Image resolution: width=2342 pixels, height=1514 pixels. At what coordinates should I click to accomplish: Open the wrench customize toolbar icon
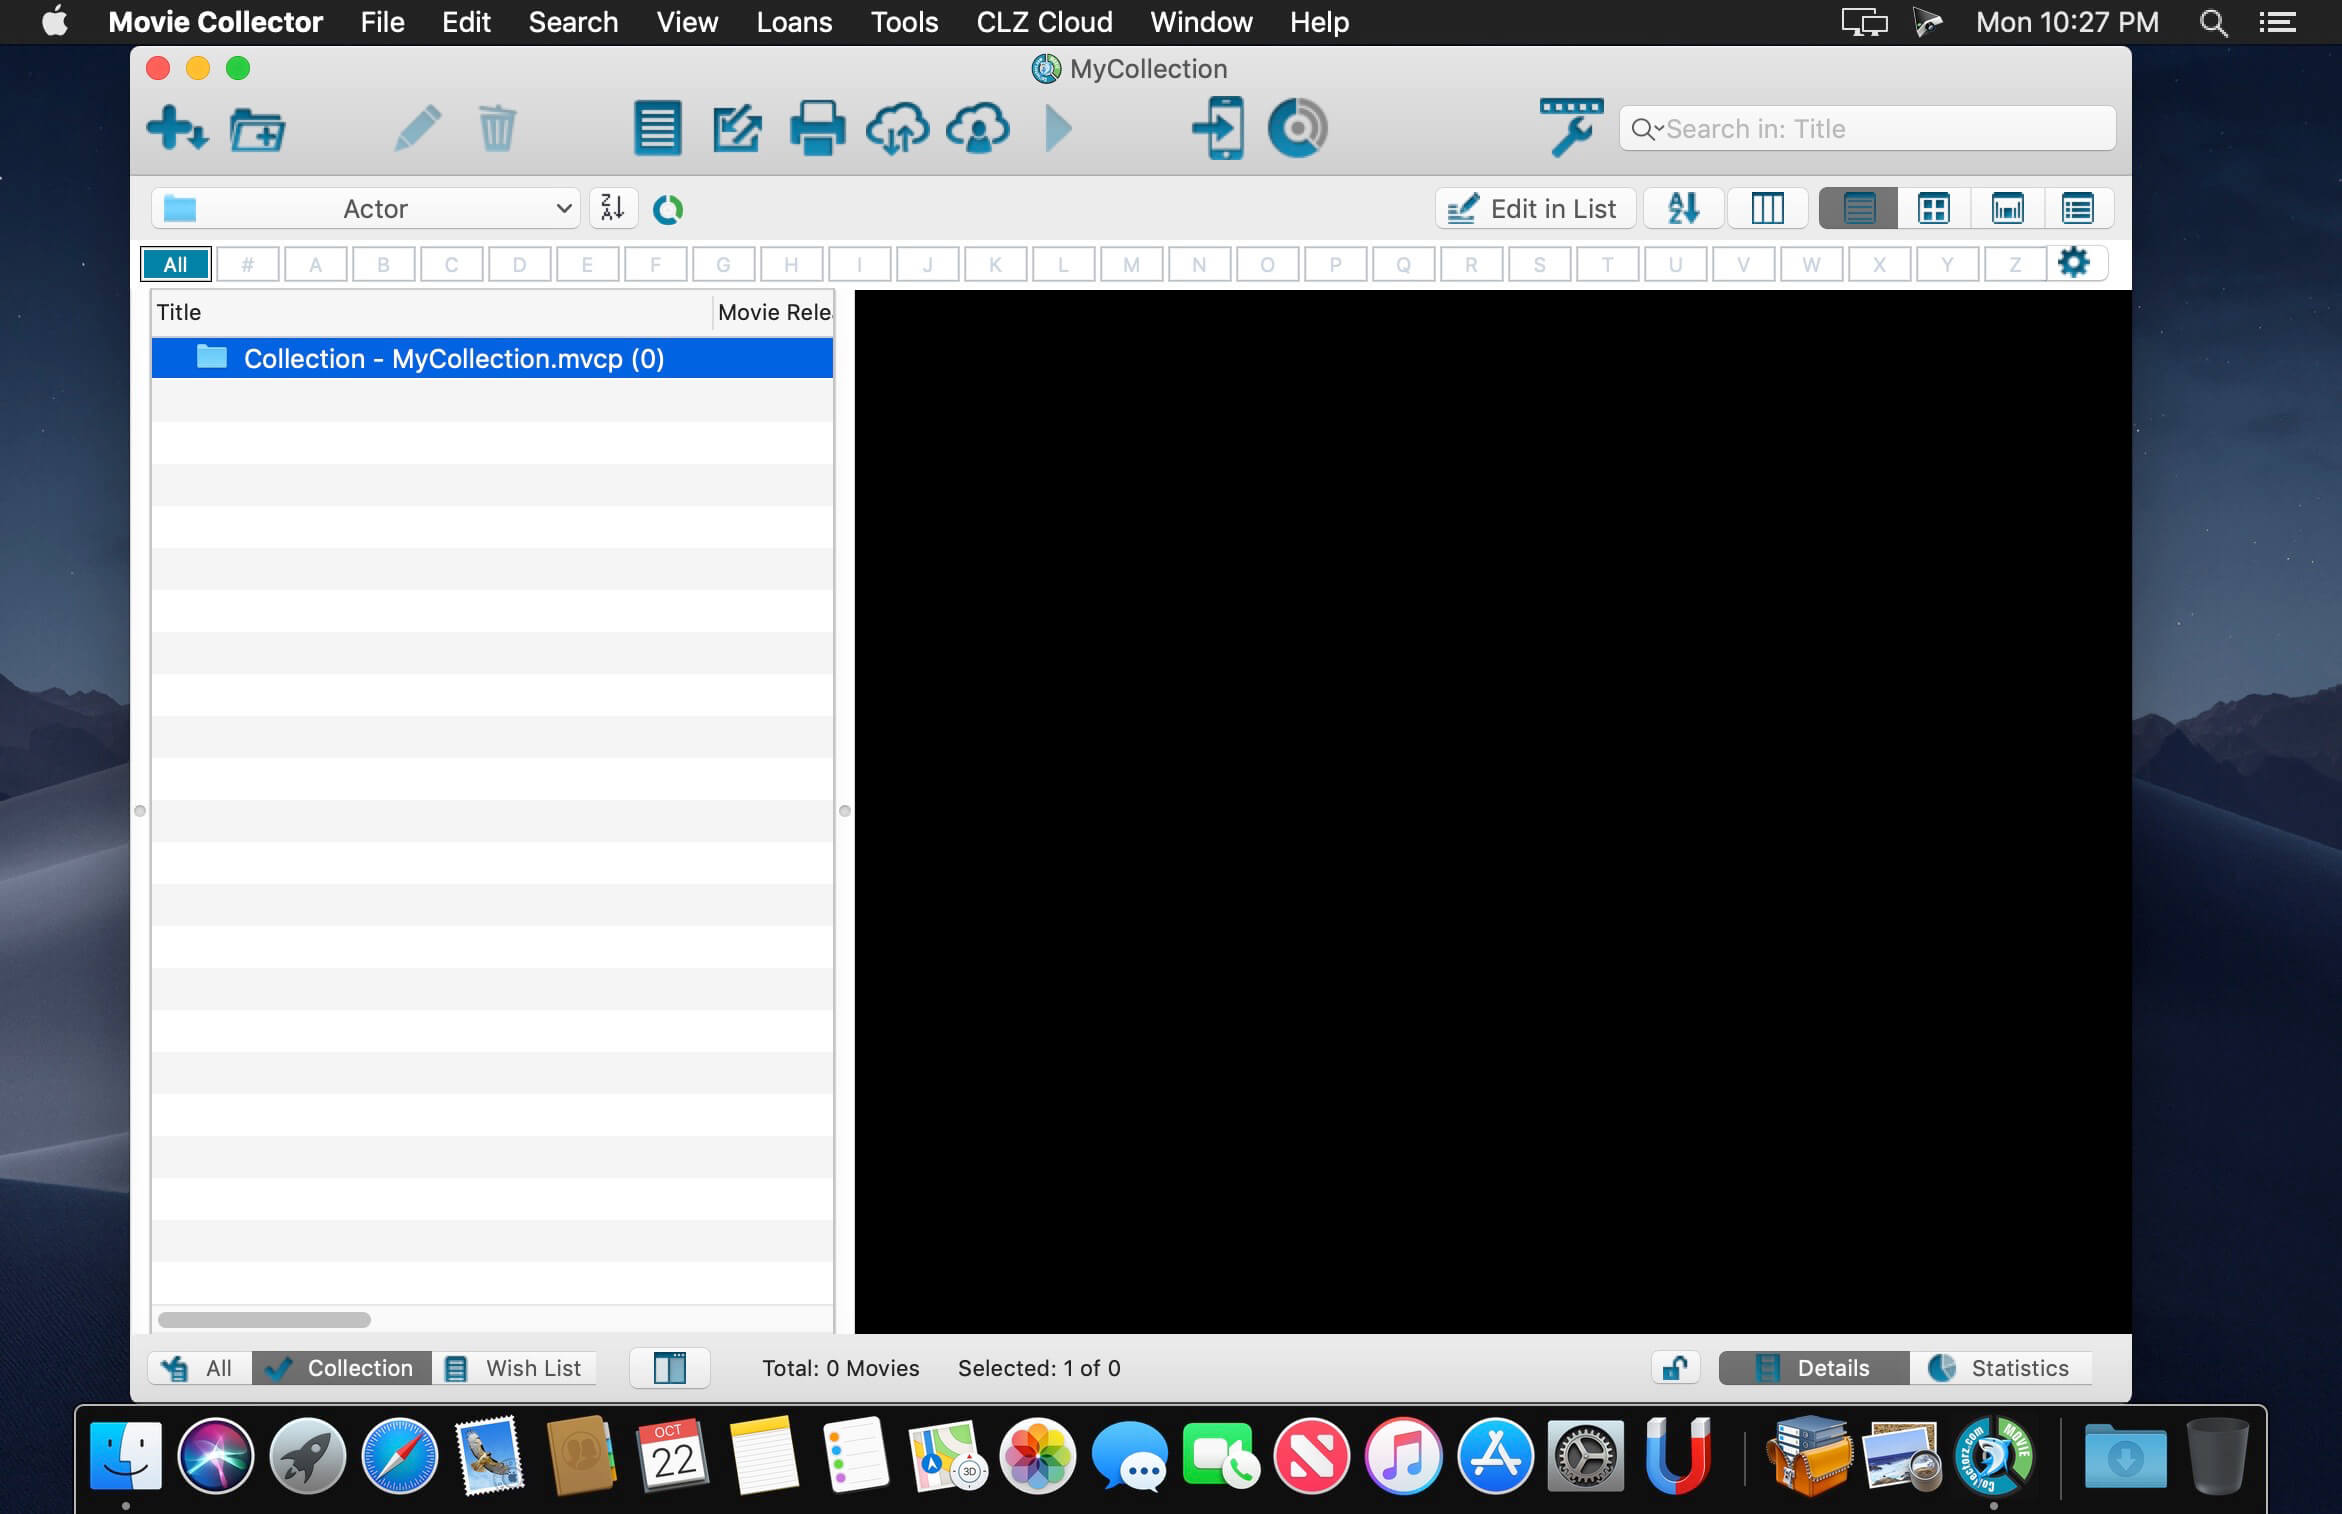[x=1571, y=128]
